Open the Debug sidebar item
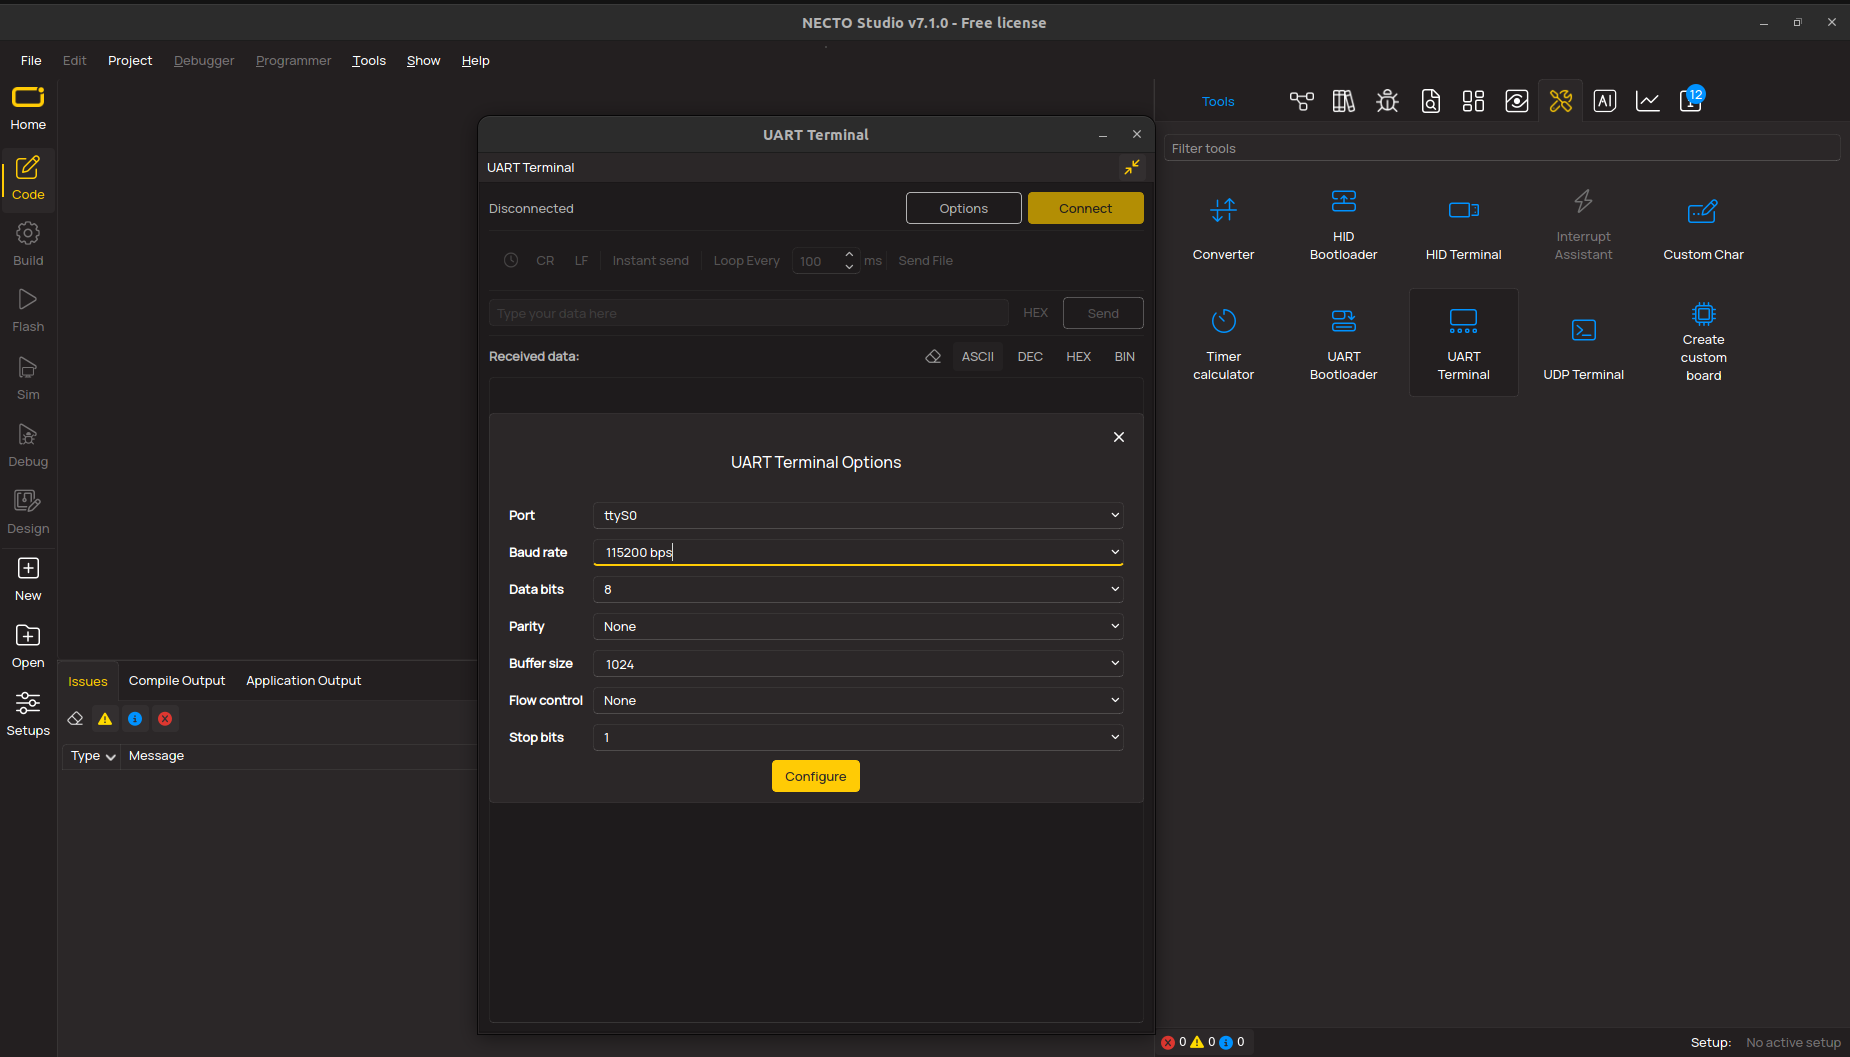The width and height of the screenshot is (1850, 1057). 28,446
